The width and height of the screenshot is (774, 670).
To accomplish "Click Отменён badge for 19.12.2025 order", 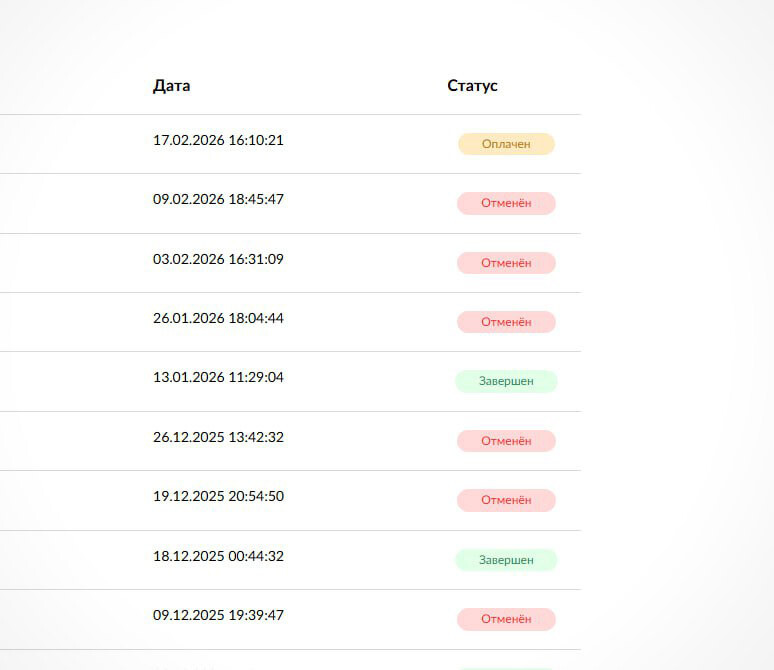I will pyautogui.click(x=506, y=500).
